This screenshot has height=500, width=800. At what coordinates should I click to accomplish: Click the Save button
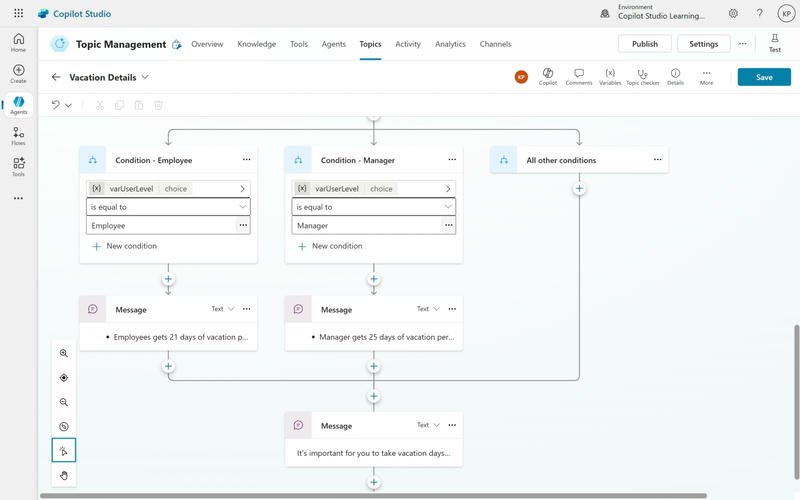pos(764,77)
